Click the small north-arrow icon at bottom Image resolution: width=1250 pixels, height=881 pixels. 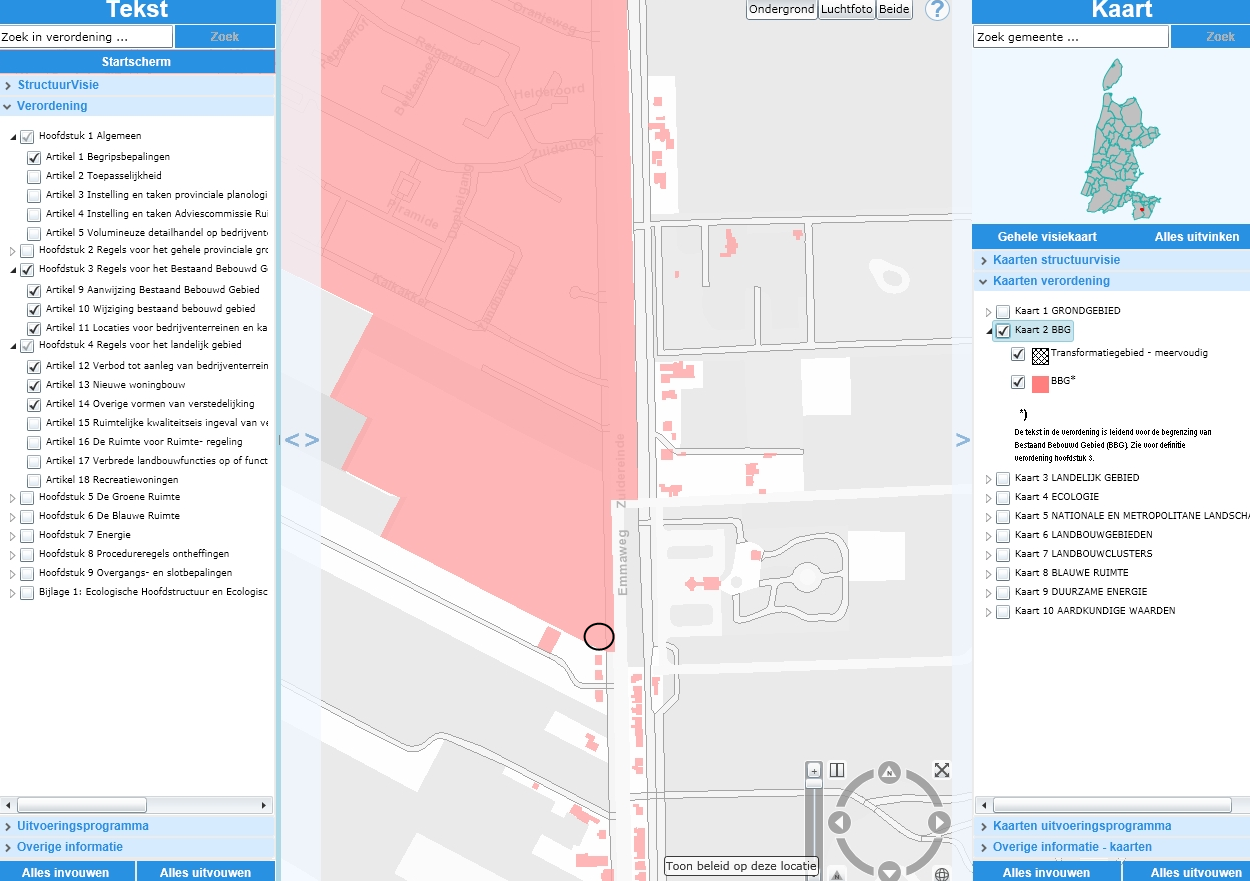[x=837, y=875]
